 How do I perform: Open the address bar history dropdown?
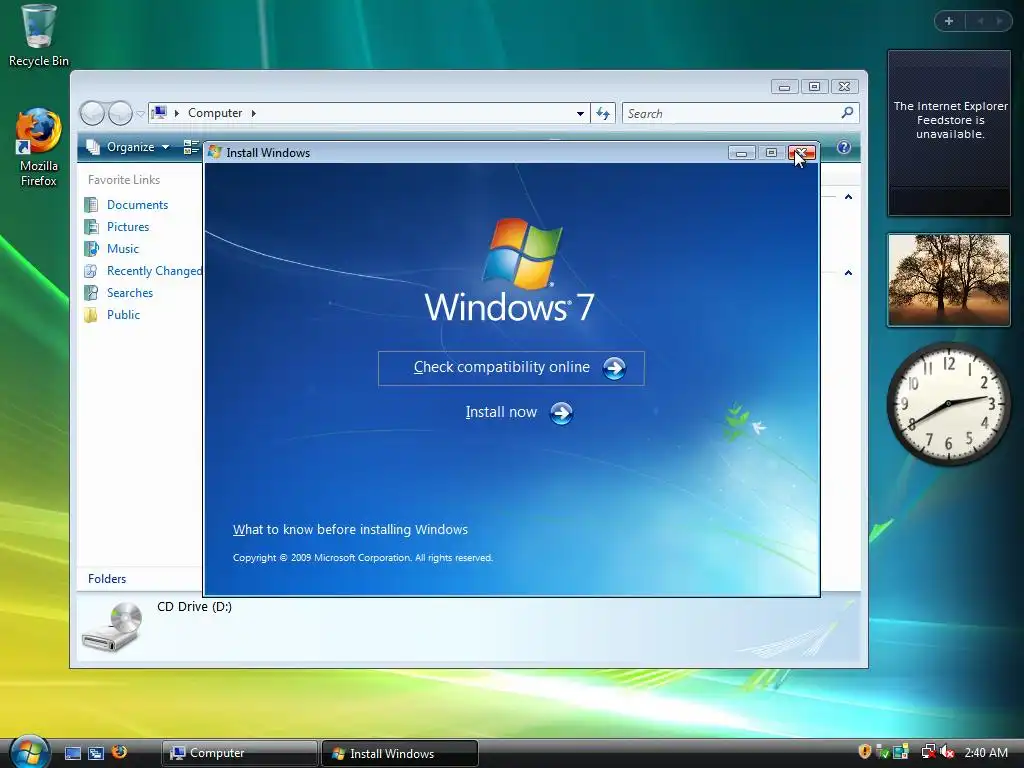coord(580,114)
